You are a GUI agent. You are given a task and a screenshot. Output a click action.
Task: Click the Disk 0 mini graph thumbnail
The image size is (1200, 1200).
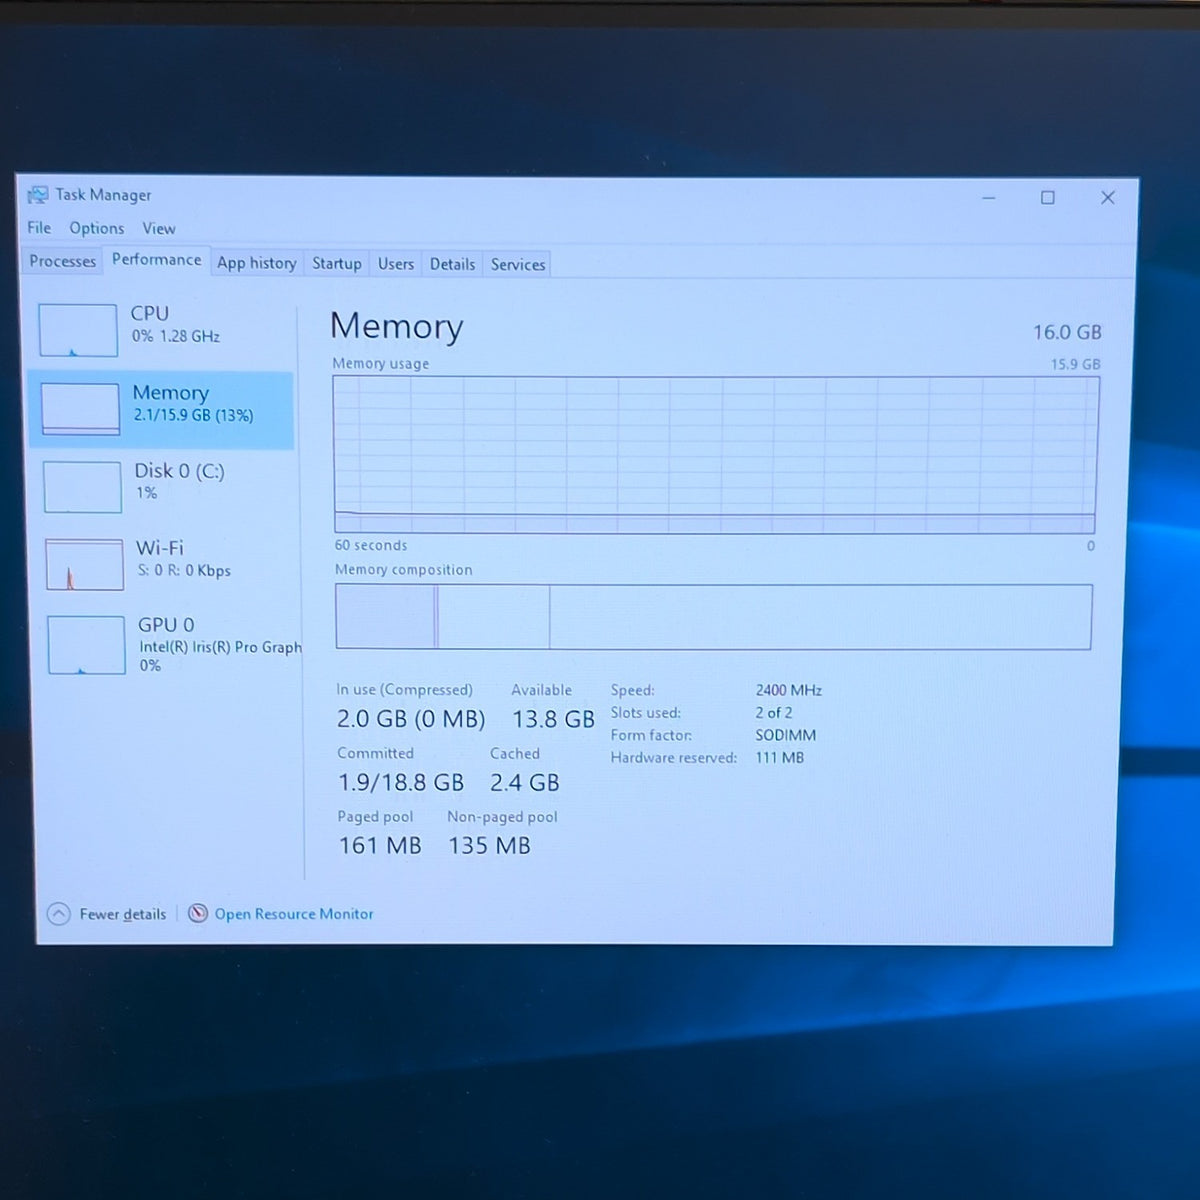coord(83,486)
